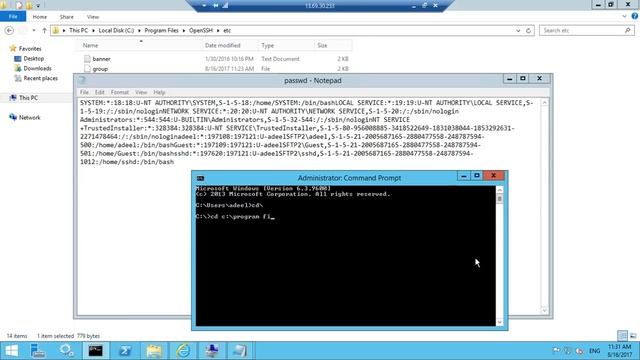Refresh the etc folder listing

pos(529,31)
